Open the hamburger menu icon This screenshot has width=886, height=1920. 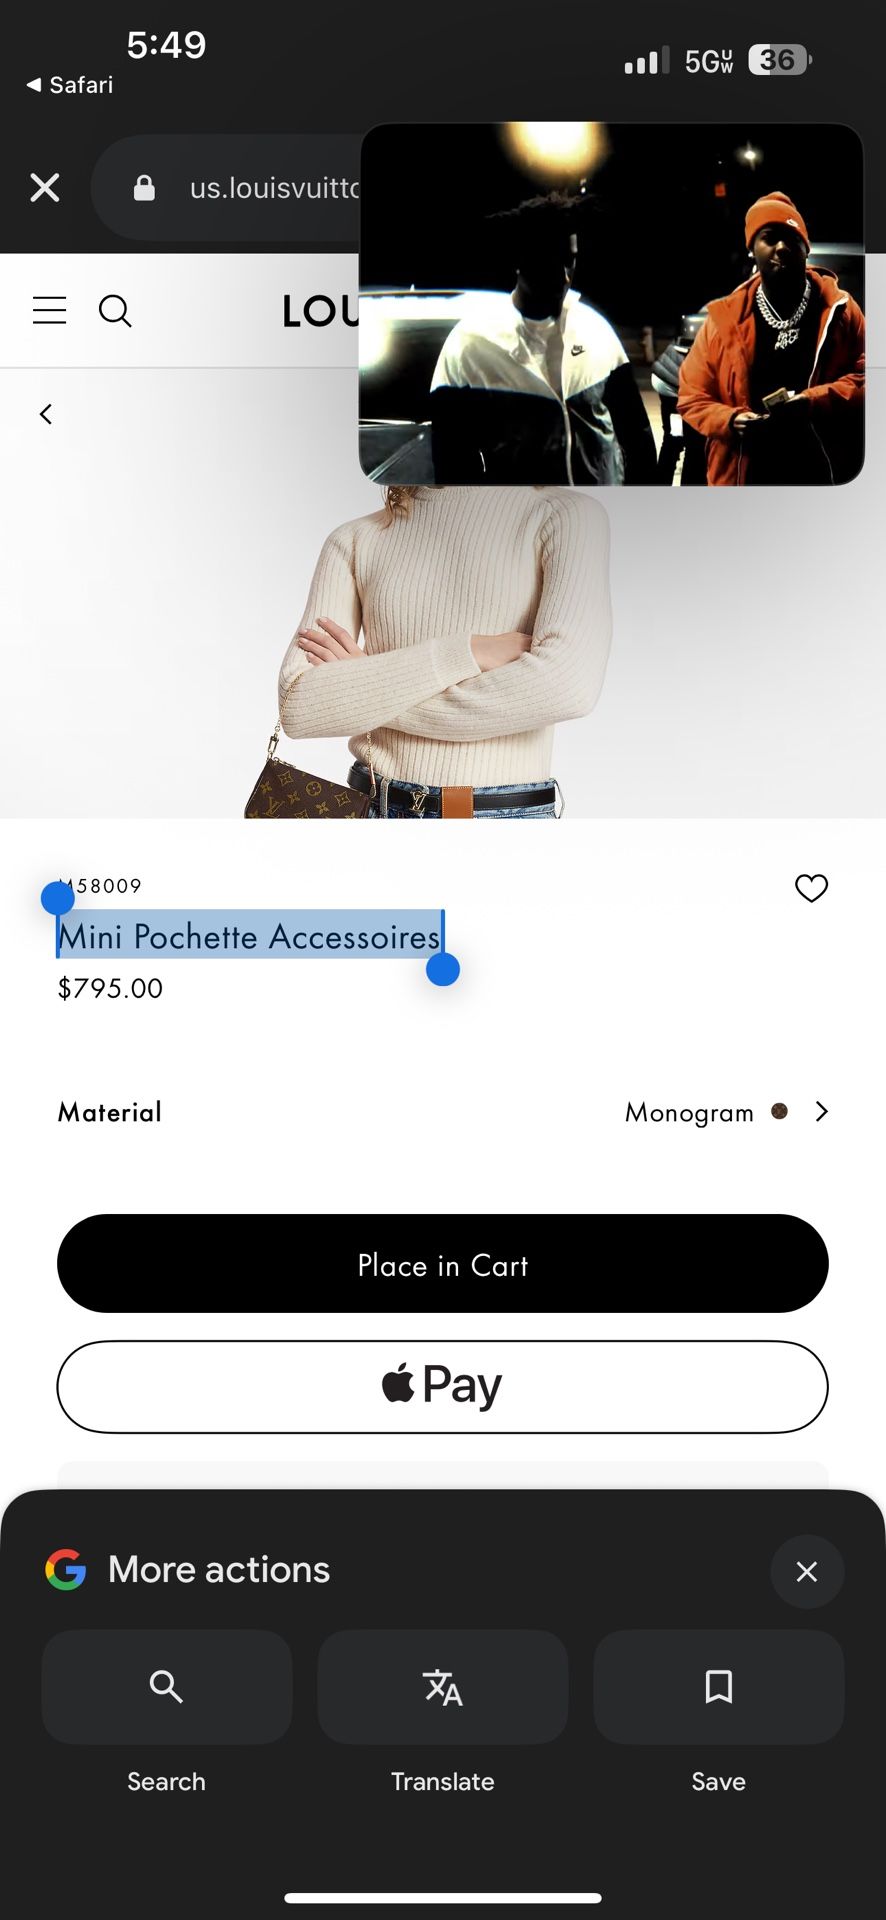49,311
